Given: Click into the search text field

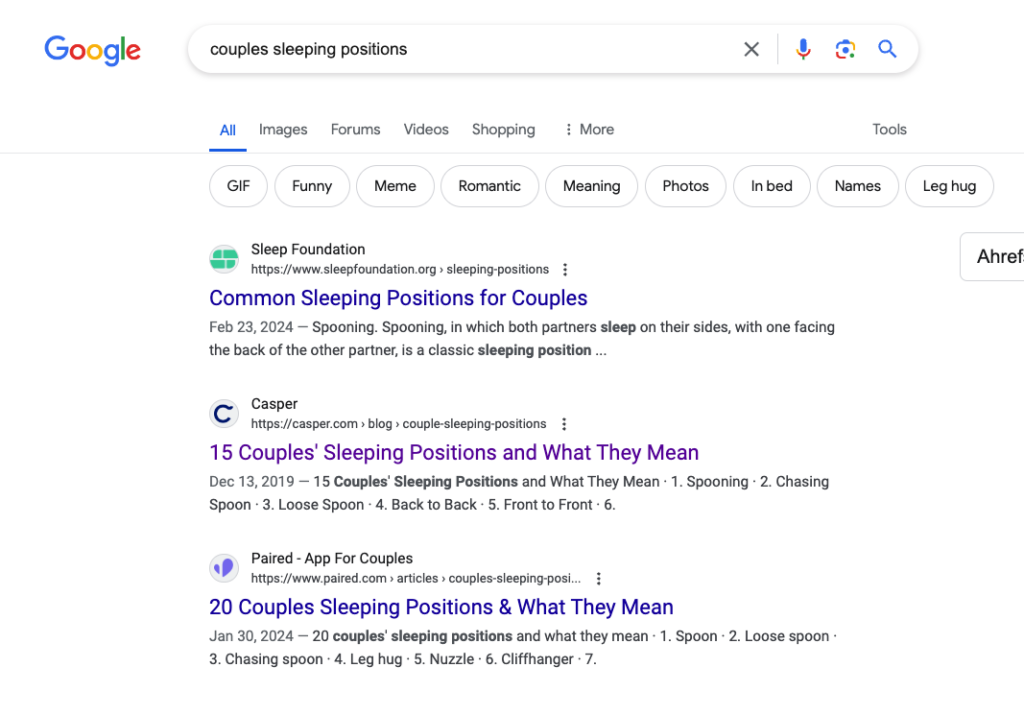Looking at the screenshot, I should (x=460, y=49).
